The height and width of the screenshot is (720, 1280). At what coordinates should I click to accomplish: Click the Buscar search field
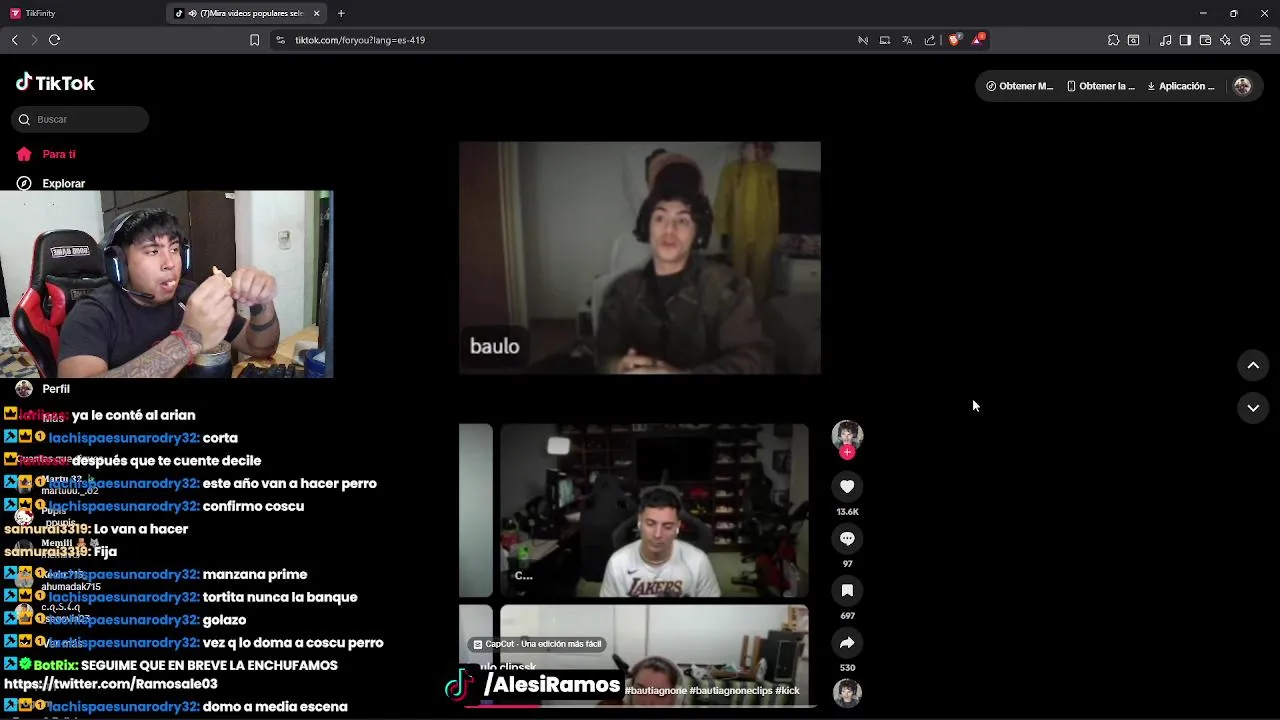[x=81, y=119]
